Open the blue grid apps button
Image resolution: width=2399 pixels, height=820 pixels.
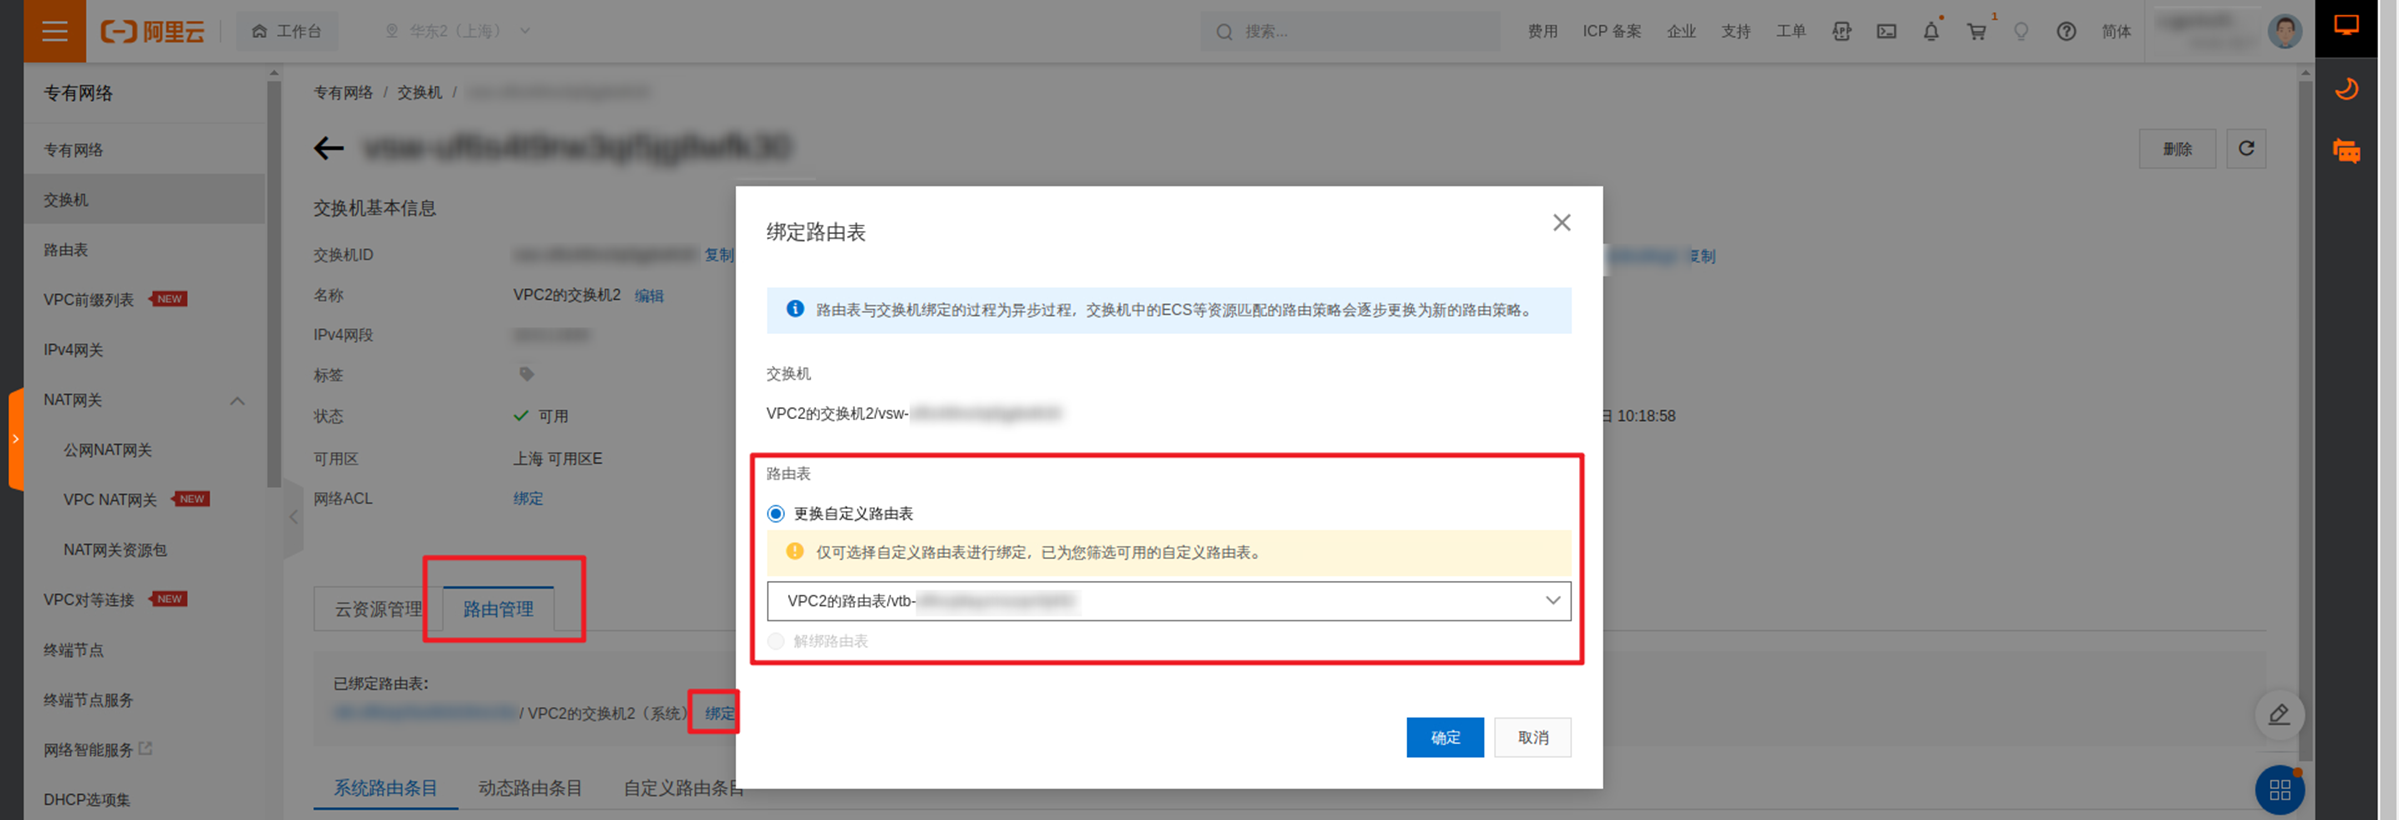pyautogui.click(x=2279, y=790)
